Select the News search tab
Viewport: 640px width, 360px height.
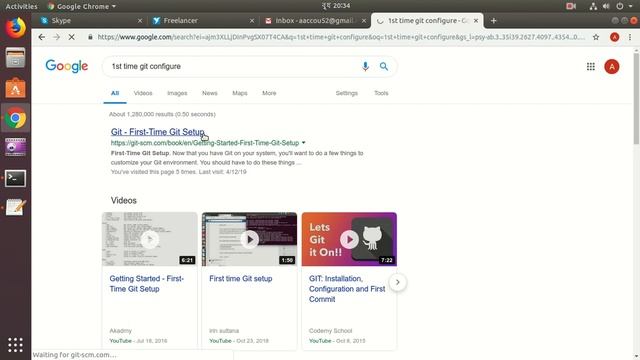pyautogui.click(x=209, y=93)
